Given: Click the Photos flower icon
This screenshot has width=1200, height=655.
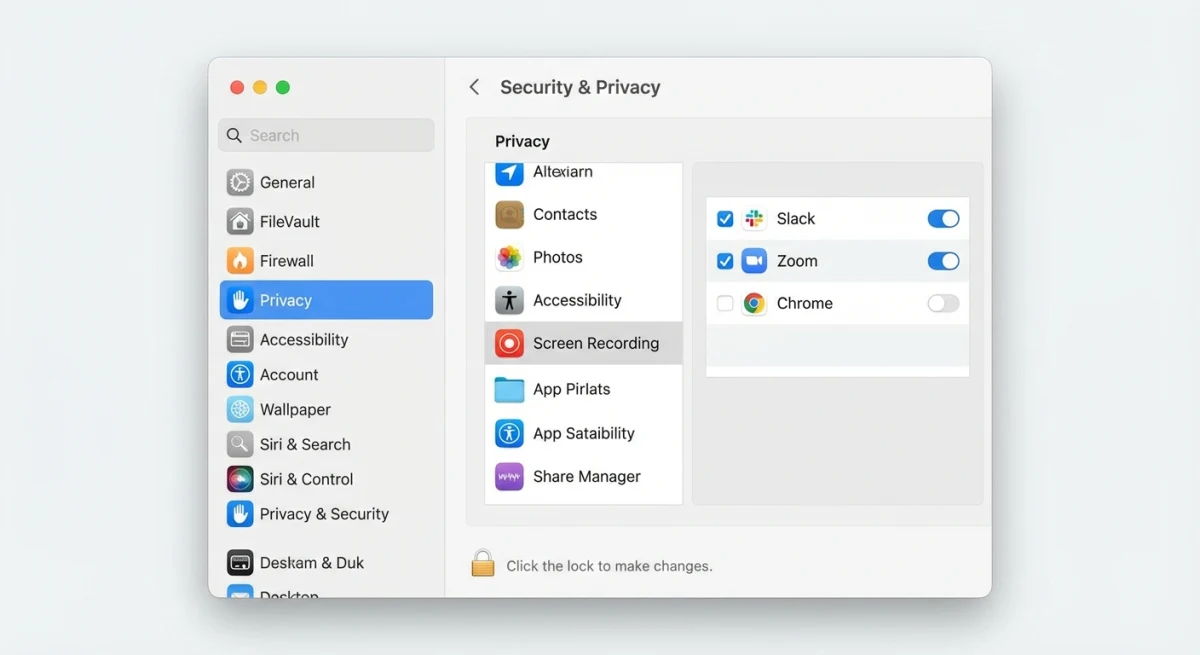Looking at the screenshot, I should pyautogui.click(x=510, y=257).
